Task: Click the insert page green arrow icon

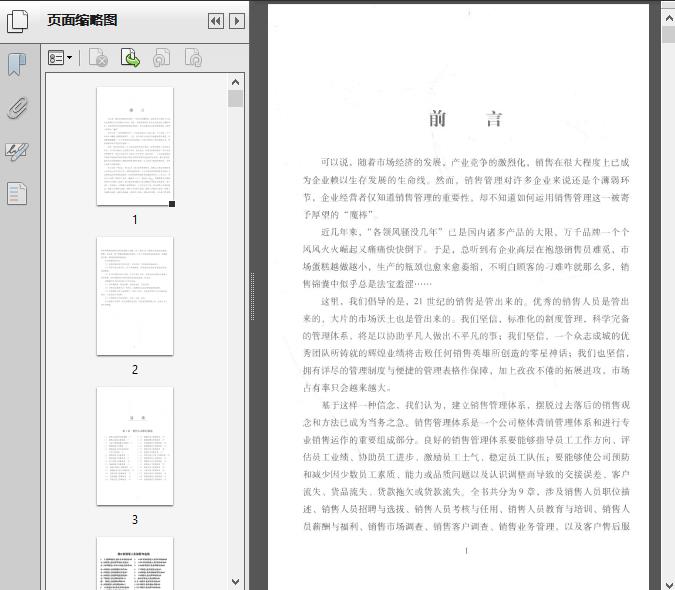Action: tap(130, 58)
